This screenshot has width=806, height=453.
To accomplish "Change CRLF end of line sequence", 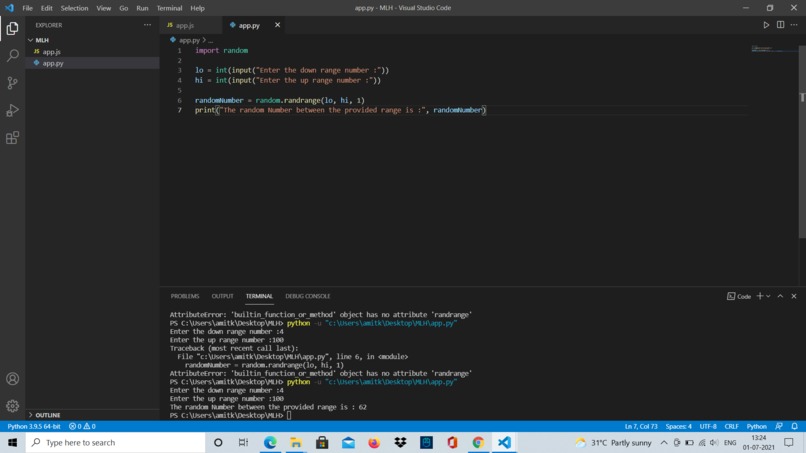I will click(x=731, y=426).
